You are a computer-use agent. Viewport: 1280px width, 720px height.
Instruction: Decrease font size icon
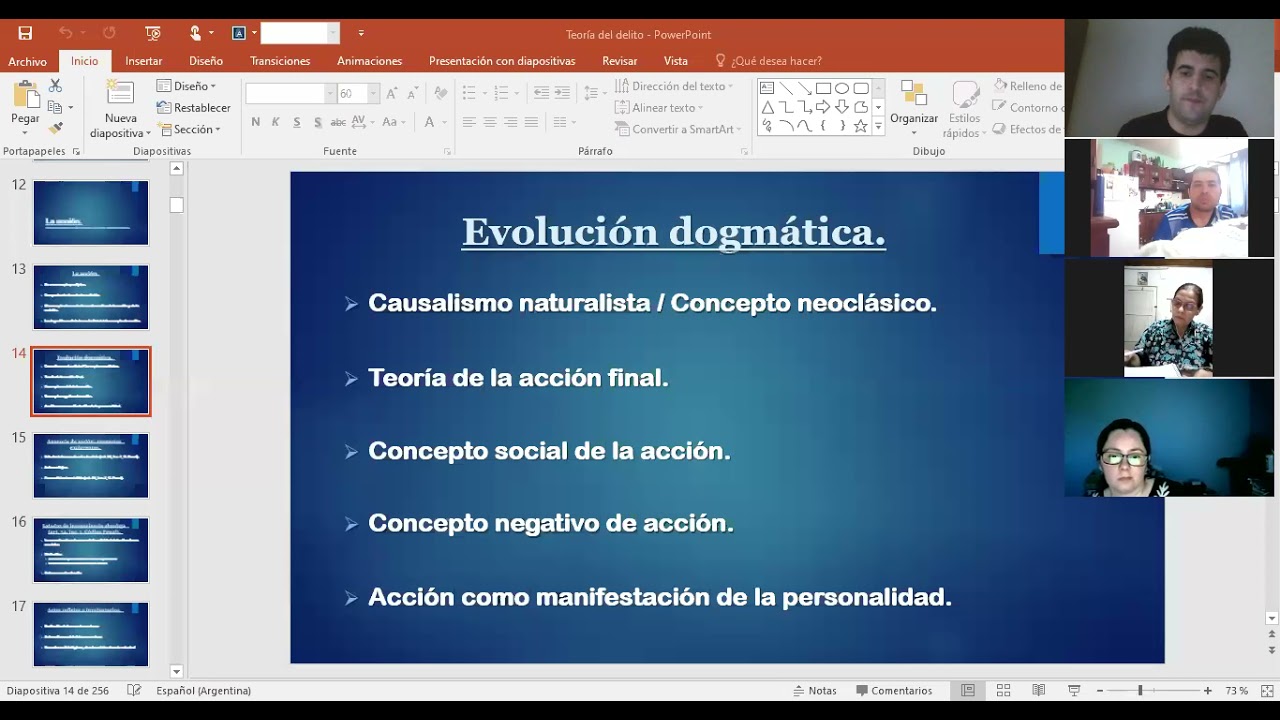(x=413, y=93)
